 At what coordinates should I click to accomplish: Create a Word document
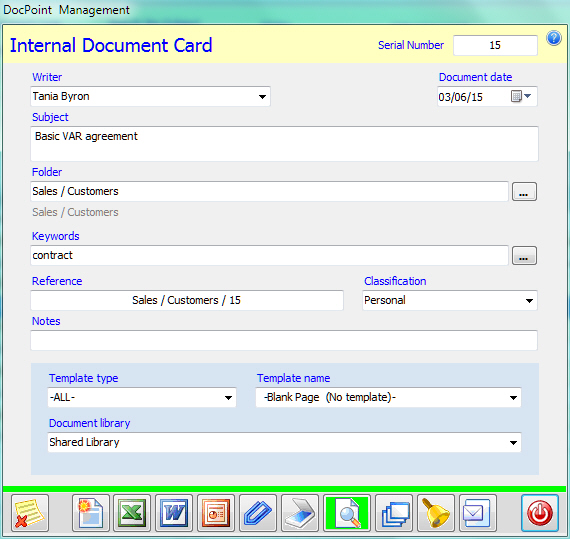point(174,513)
